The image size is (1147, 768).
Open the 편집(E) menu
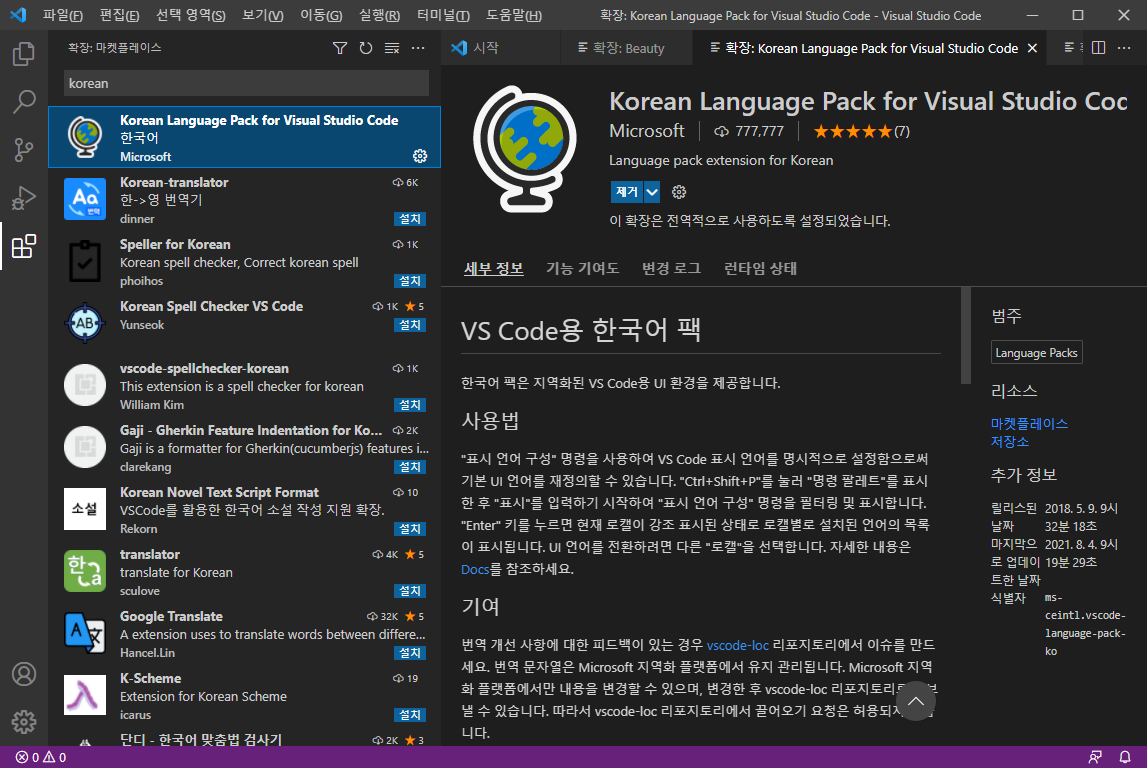[119, 15]
